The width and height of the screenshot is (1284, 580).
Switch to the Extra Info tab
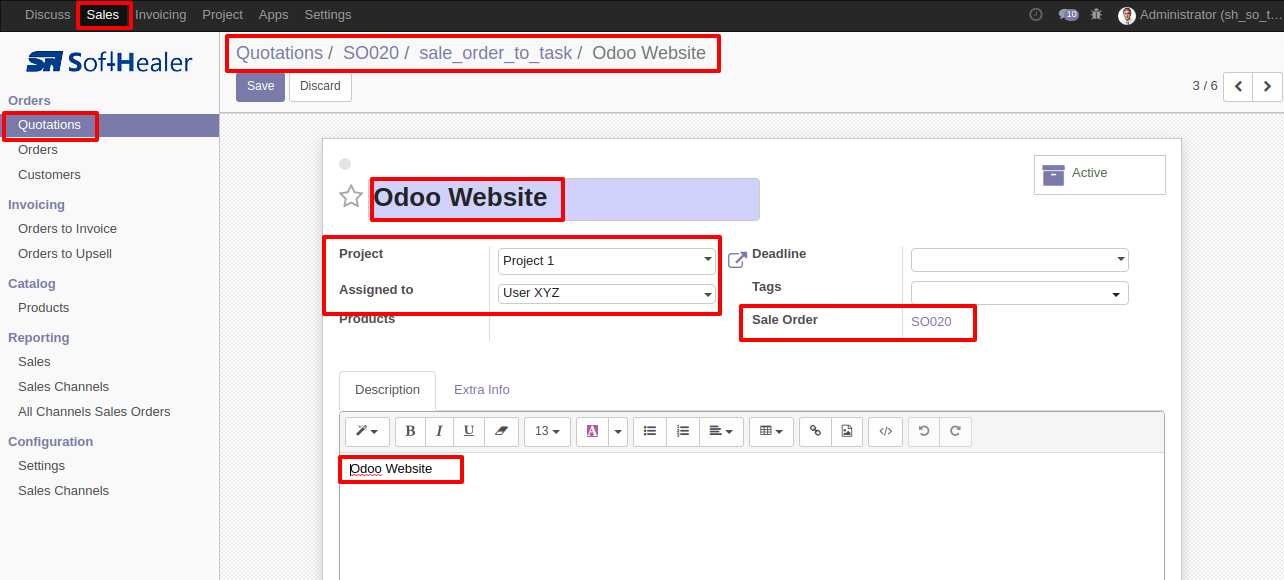(x=482, y=390)
